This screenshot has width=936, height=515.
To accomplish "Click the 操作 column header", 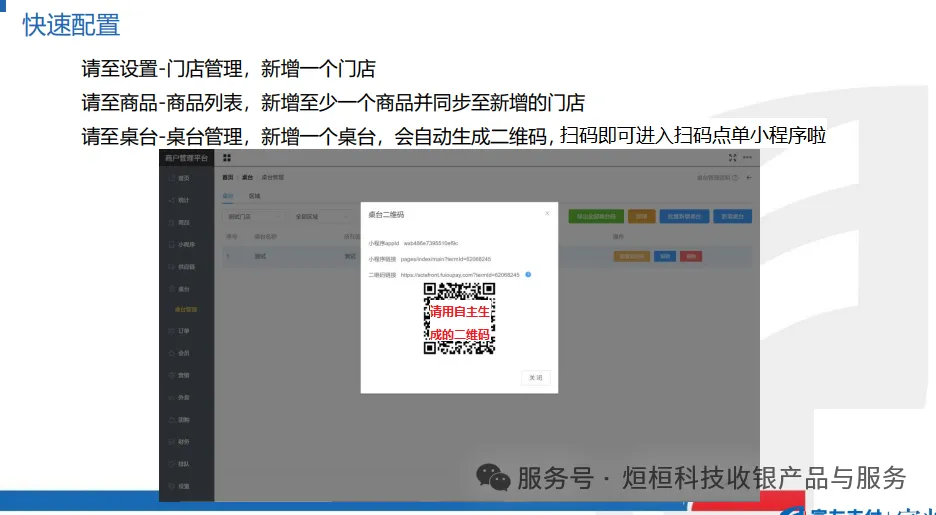I will point(618,237).
